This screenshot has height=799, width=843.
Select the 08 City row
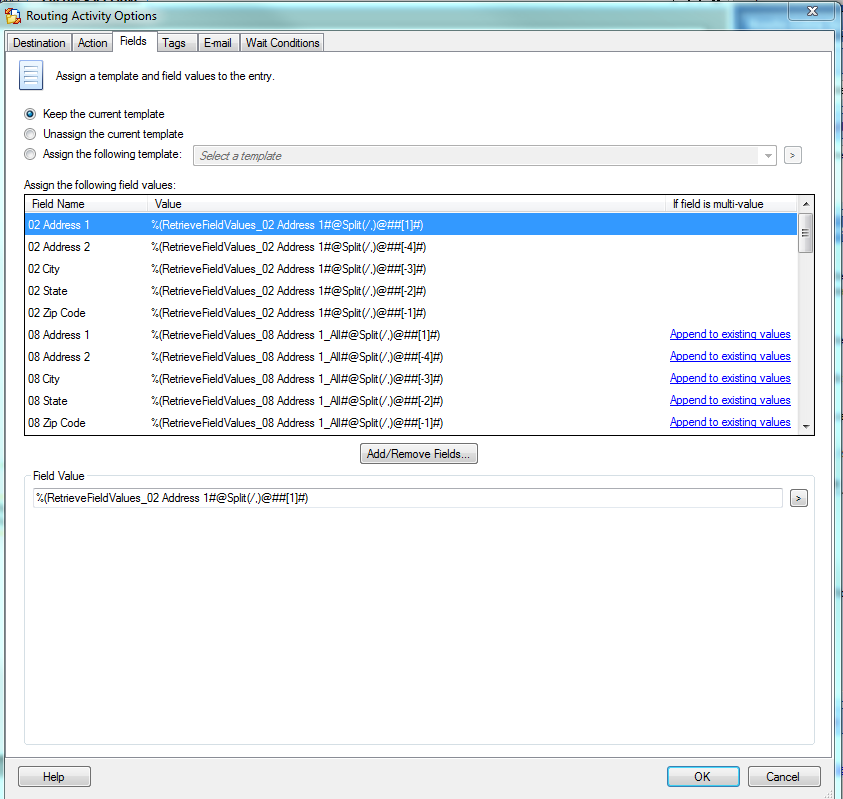411,379
